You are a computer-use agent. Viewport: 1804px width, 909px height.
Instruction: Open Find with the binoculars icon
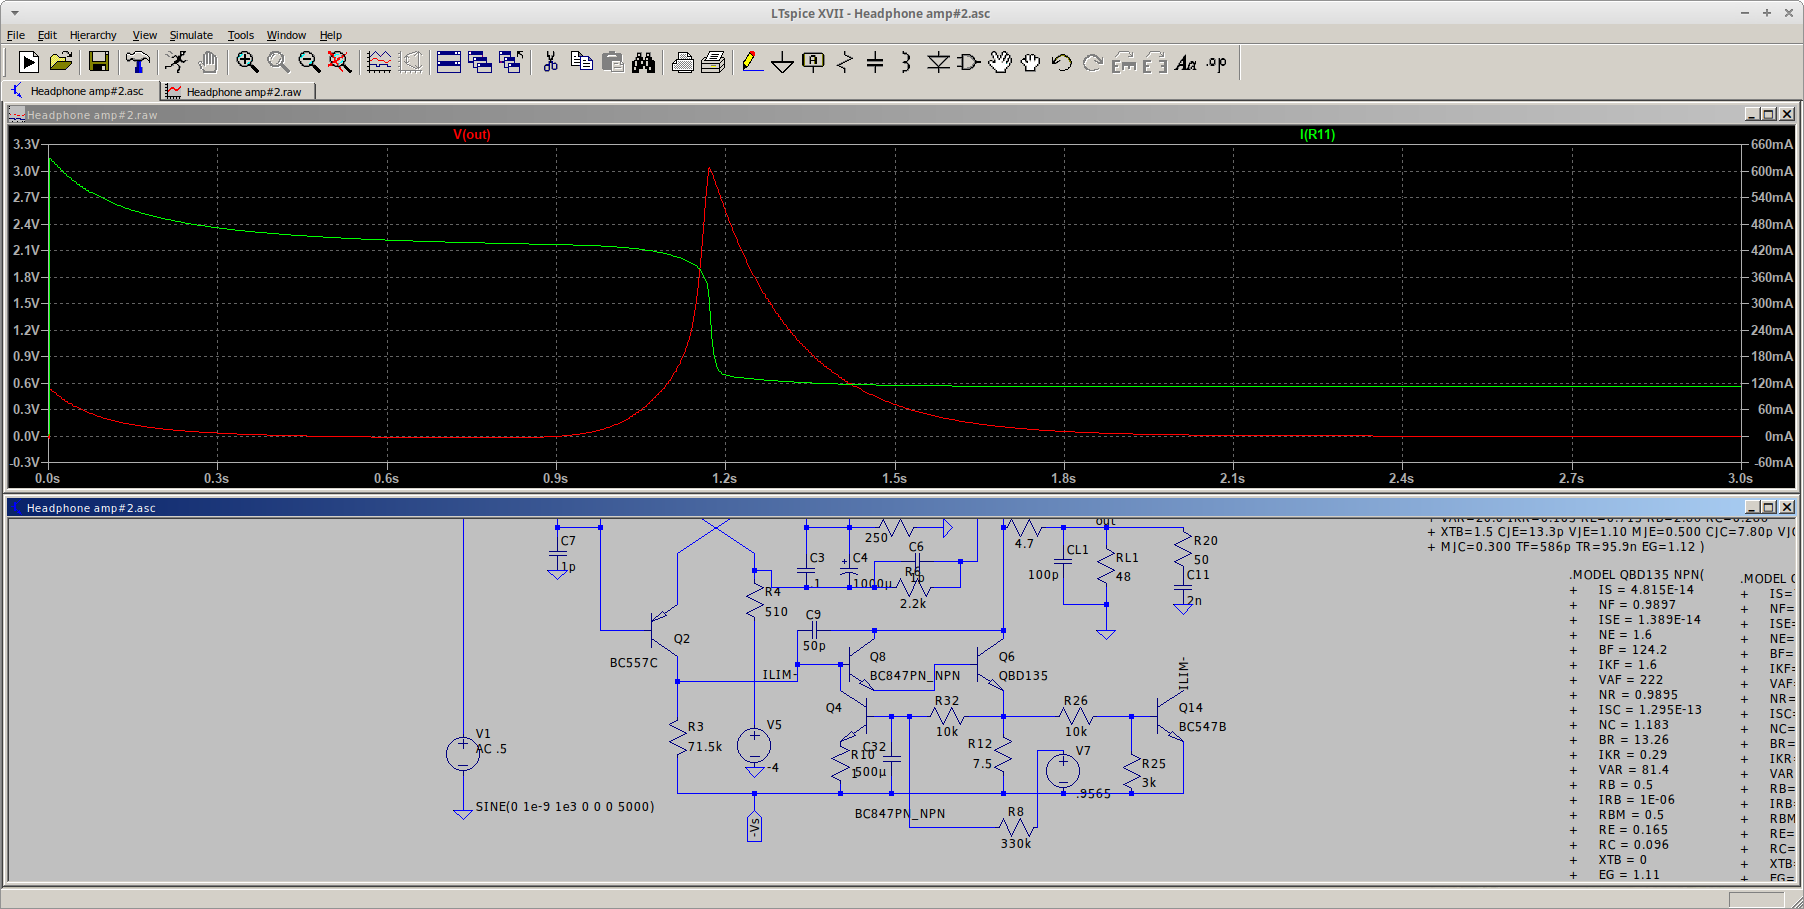click(x=644, y=62)
